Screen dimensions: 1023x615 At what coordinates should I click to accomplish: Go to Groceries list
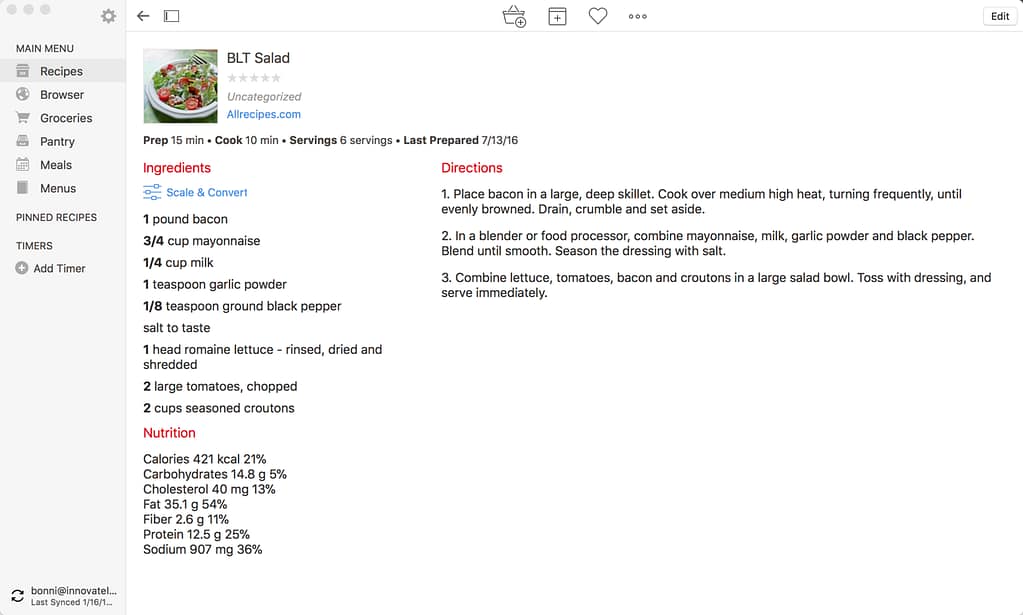click(66, 118)
